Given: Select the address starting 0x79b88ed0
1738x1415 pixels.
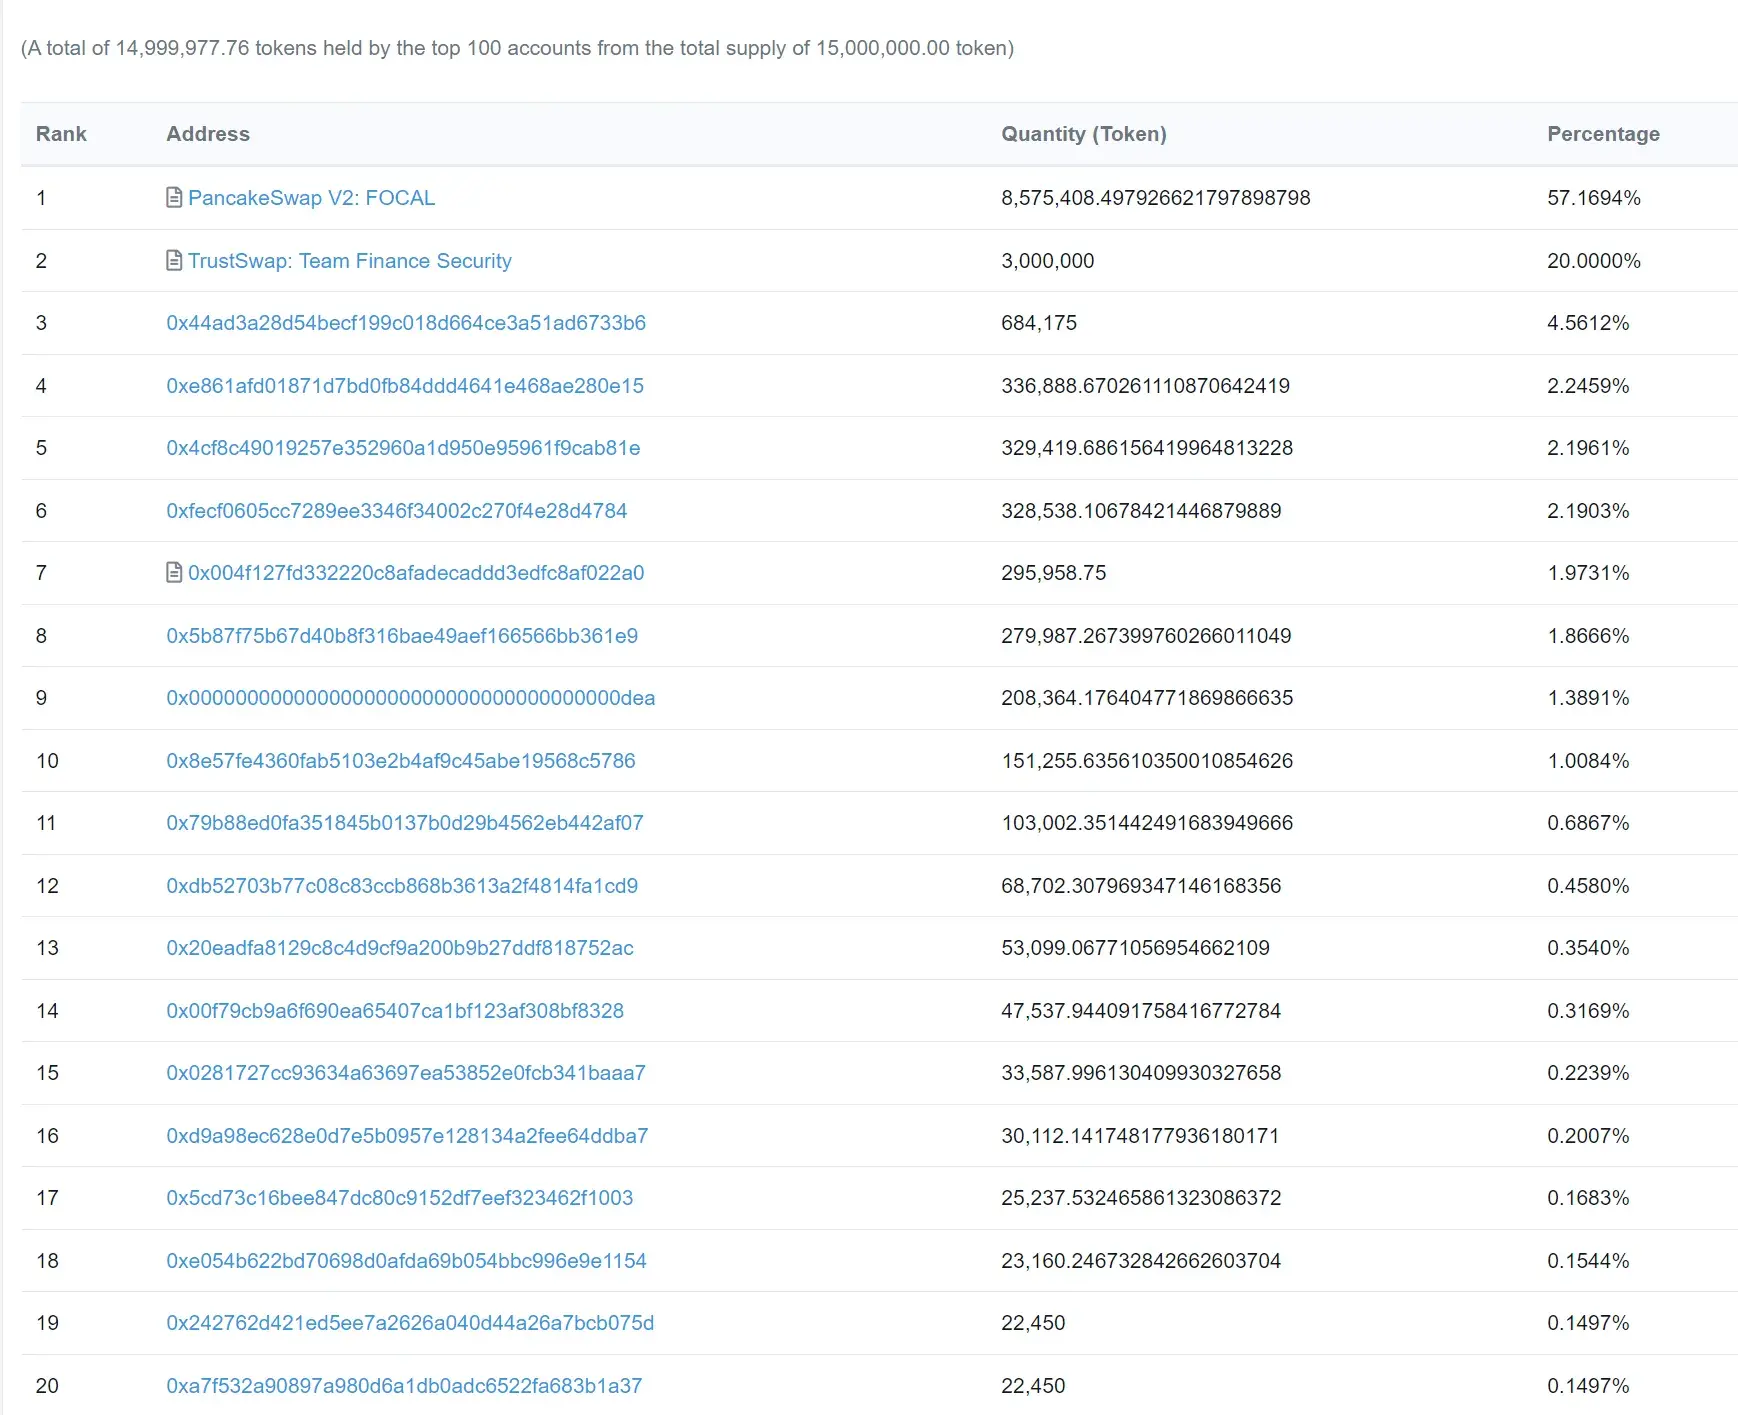Looking at the screenshot, I should tap(405, 823).
